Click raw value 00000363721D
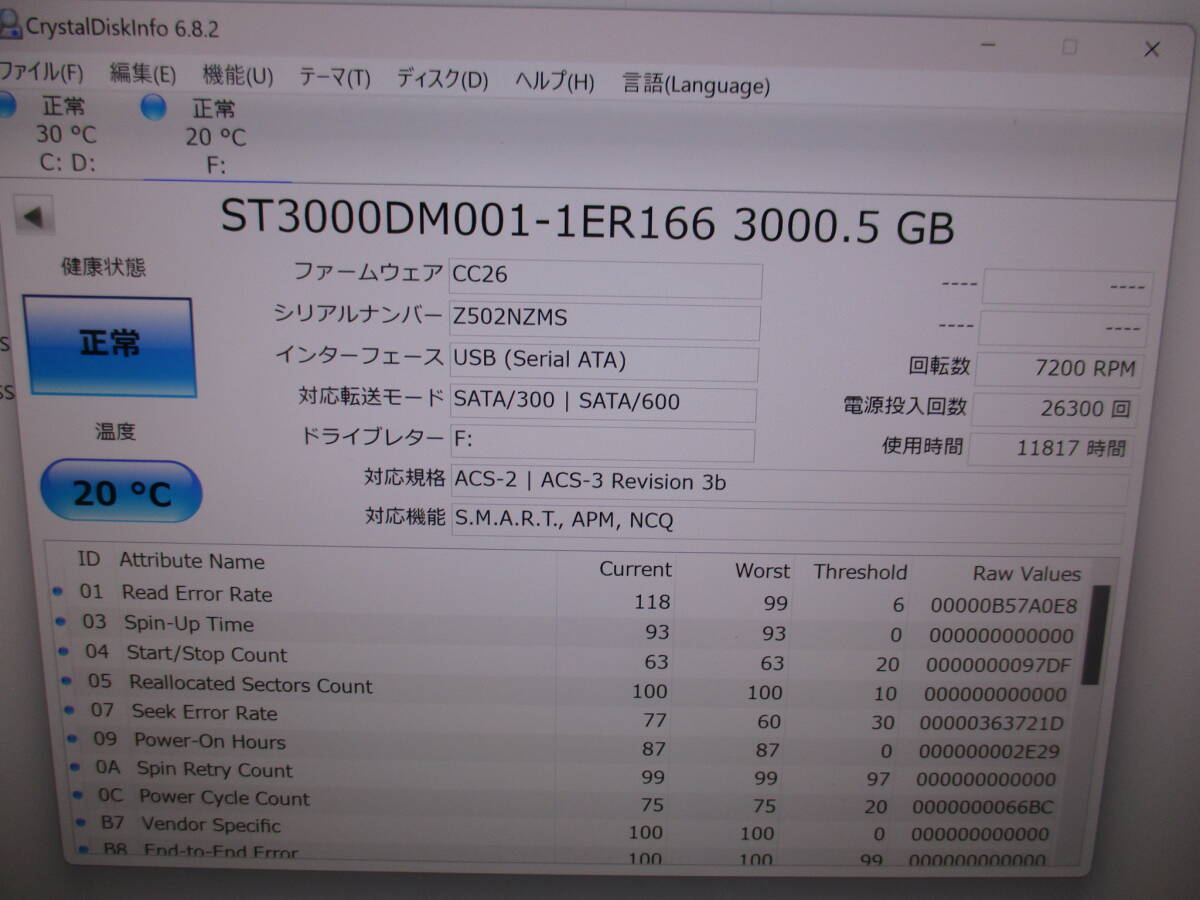Screen dimensions: 1200x900 tap(992, 723)
